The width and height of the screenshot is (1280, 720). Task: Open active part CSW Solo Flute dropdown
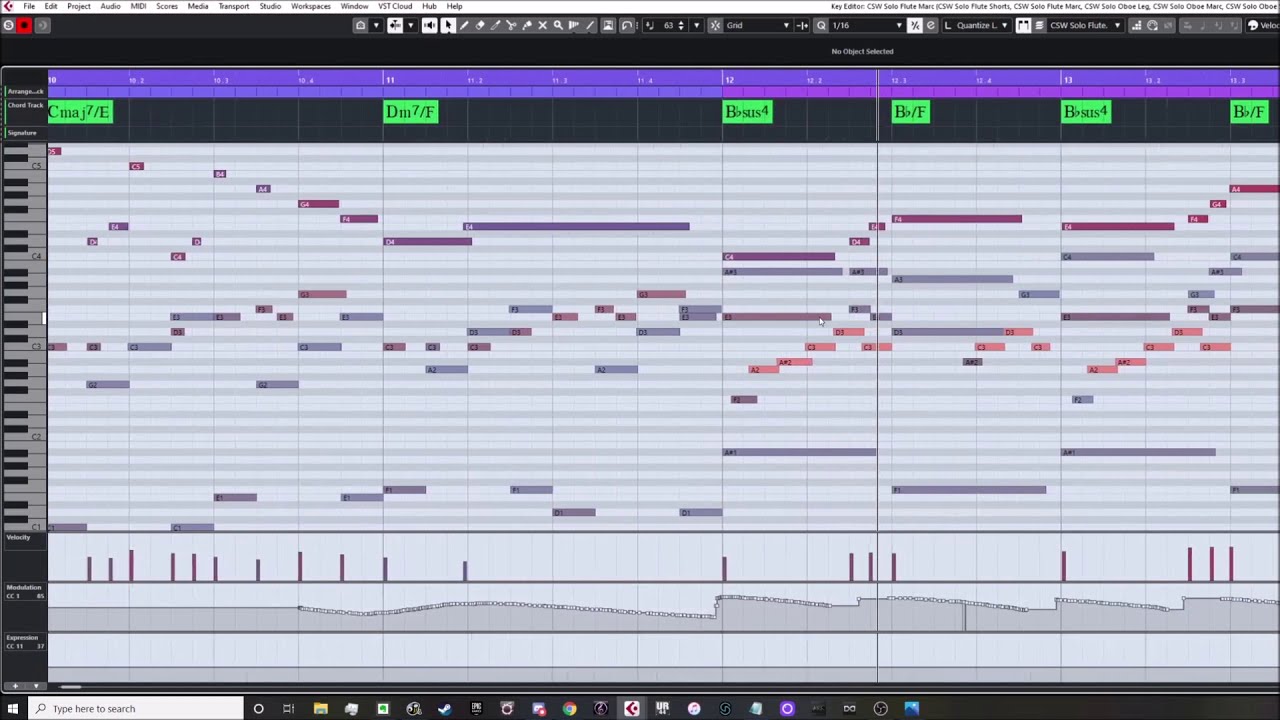pos(1085,25)
